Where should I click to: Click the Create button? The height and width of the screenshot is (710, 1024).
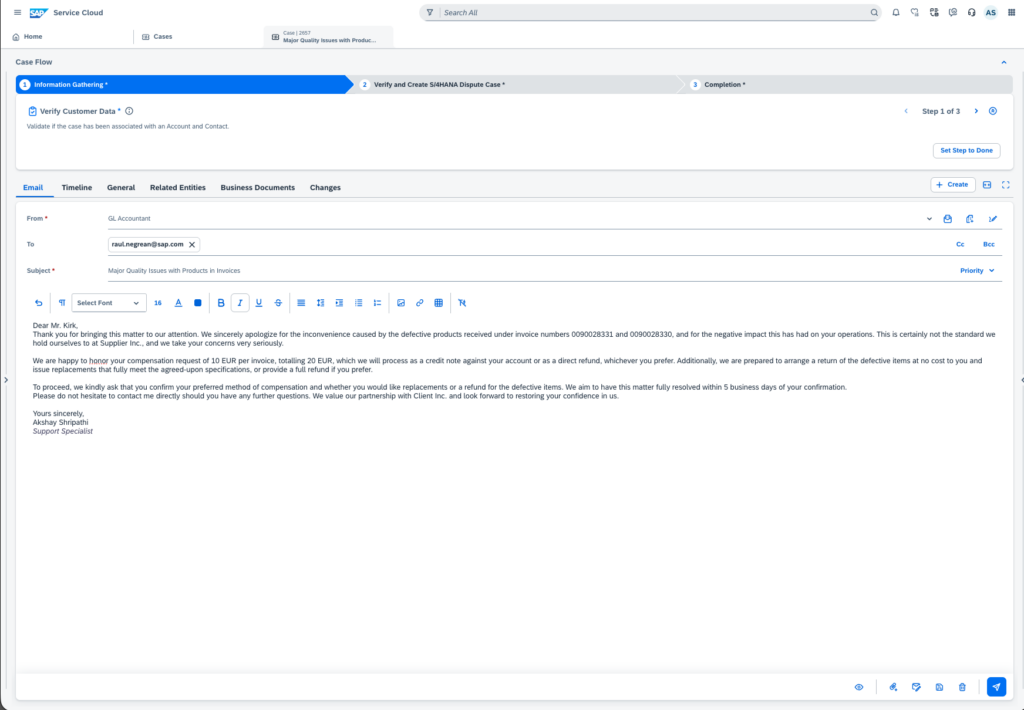pos(952,185)
